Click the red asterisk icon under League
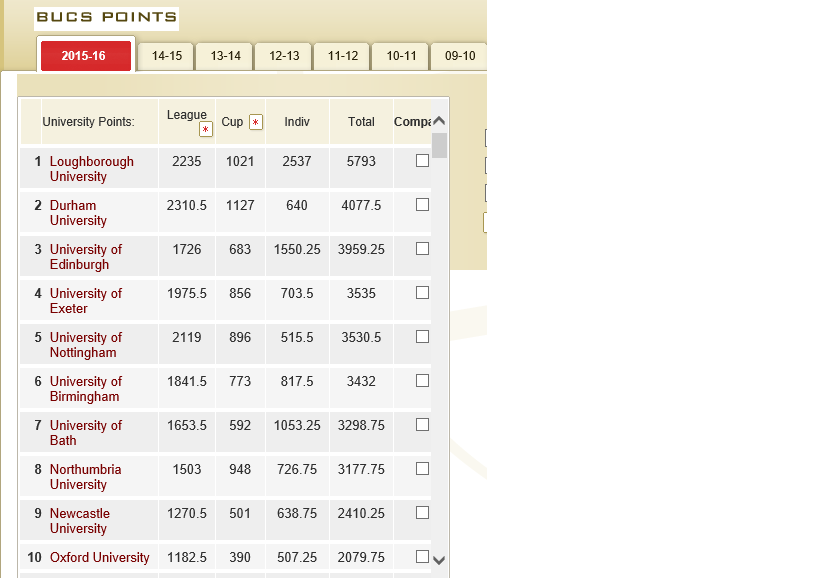Image resolution: width=819 pixels, height=578 pixels. coord(206,129)
